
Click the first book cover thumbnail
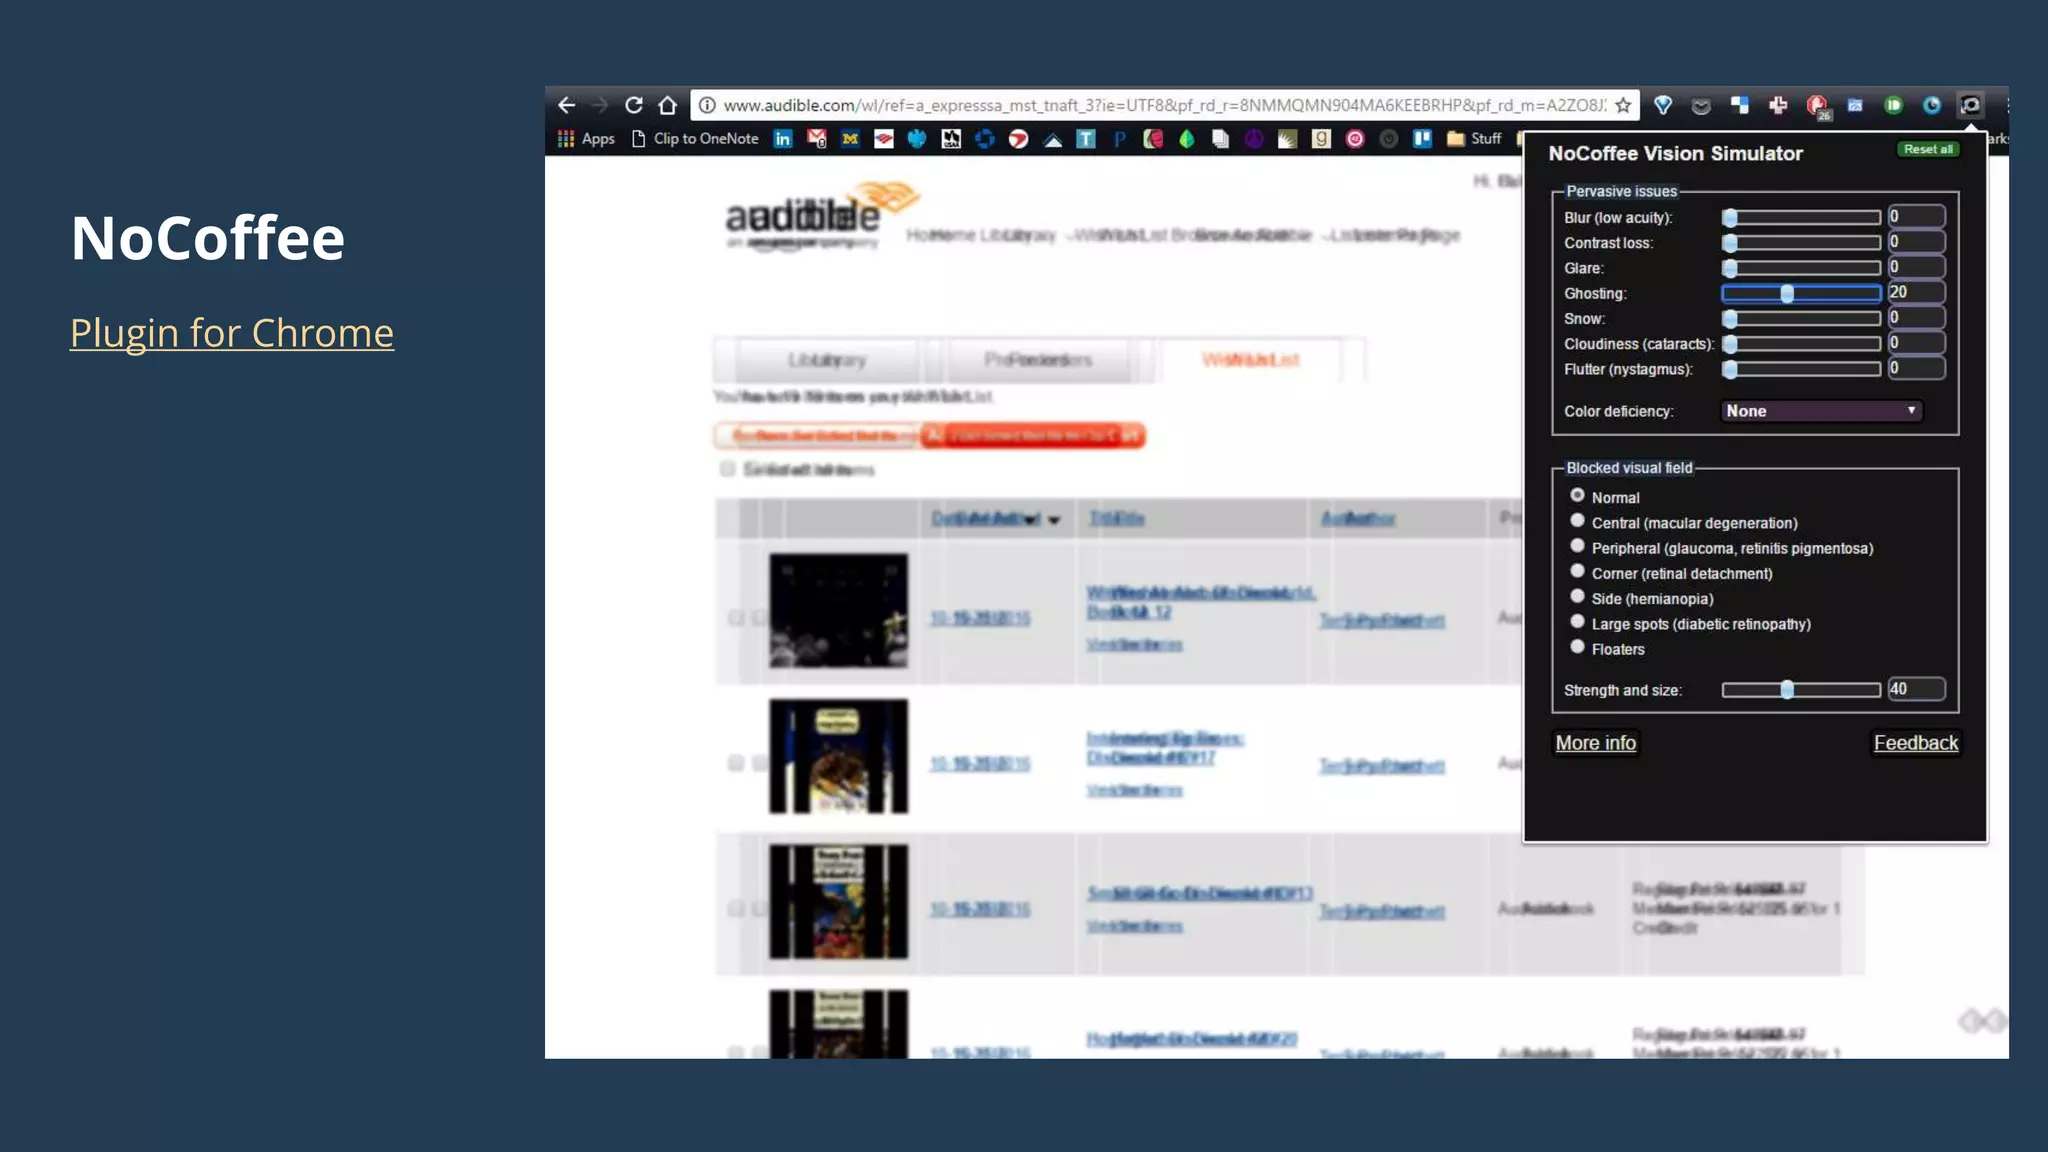pyautogui.click(x=838, y=611)
